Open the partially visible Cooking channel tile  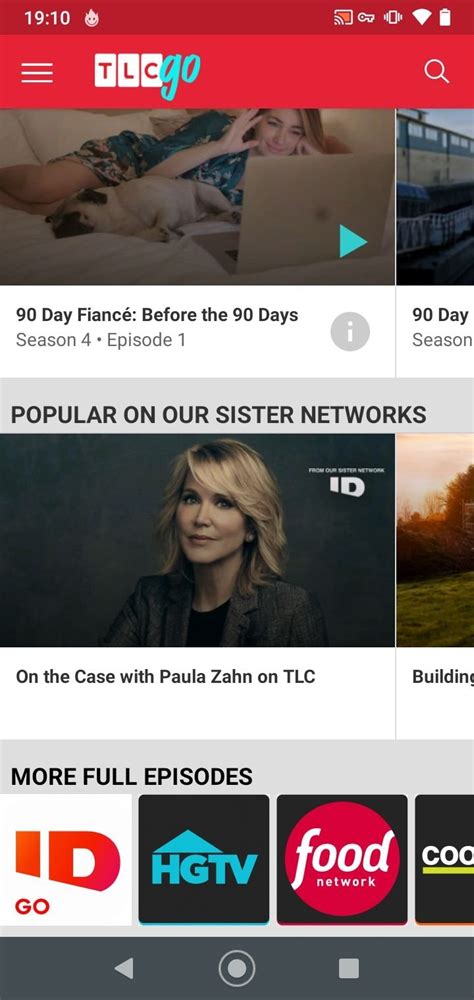[x=445, y=860]
